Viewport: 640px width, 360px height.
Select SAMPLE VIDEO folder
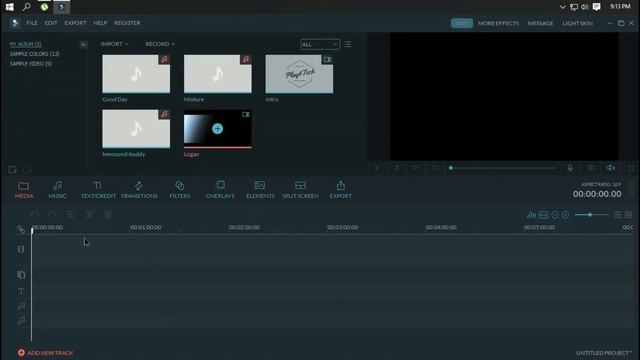click(31, 64)
